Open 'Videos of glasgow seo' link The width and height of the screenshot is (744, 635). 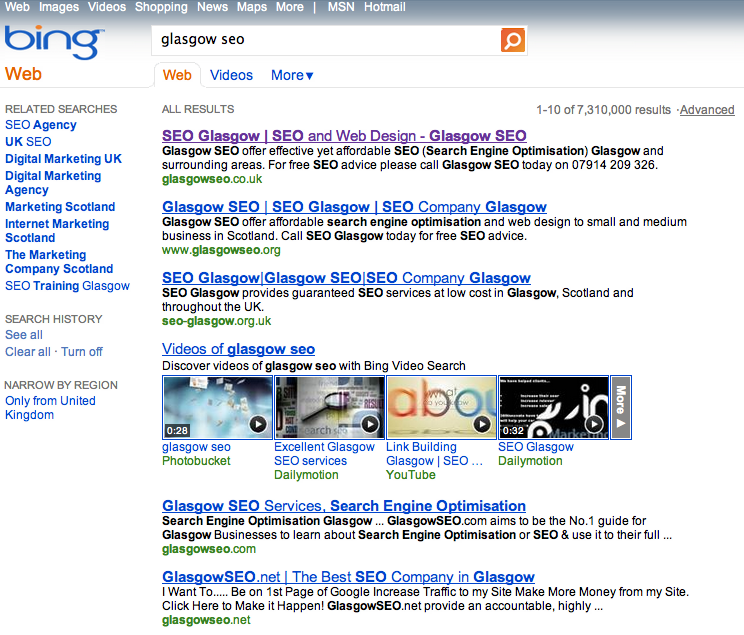tap(238, 349)
